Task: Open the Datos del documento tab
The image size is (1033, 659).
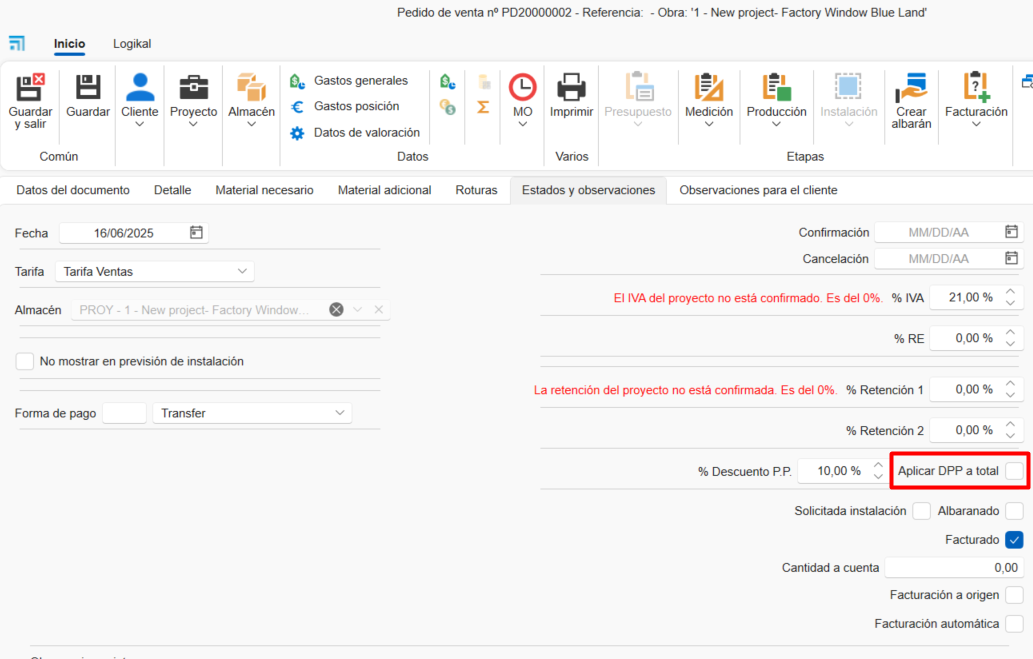Action: tap(73, 190)
